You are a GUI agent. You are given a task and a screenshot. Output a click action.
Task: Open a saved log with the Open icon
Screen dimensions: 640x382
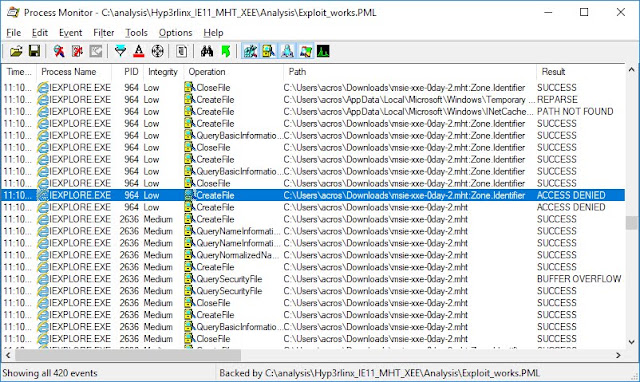(16, 51)
